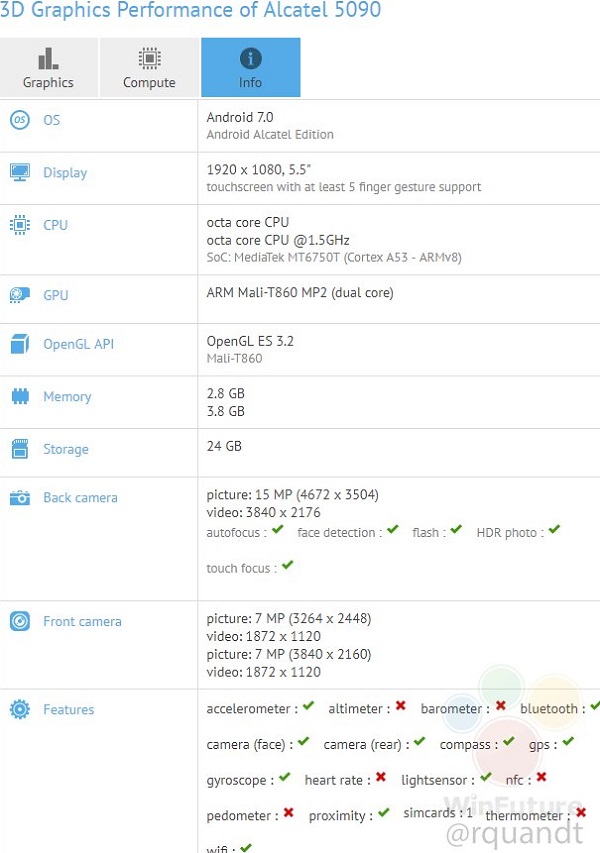This screenshot has width=600, height=853.
Task: Click the autofocus green checkmark
Action: [279, 531]
